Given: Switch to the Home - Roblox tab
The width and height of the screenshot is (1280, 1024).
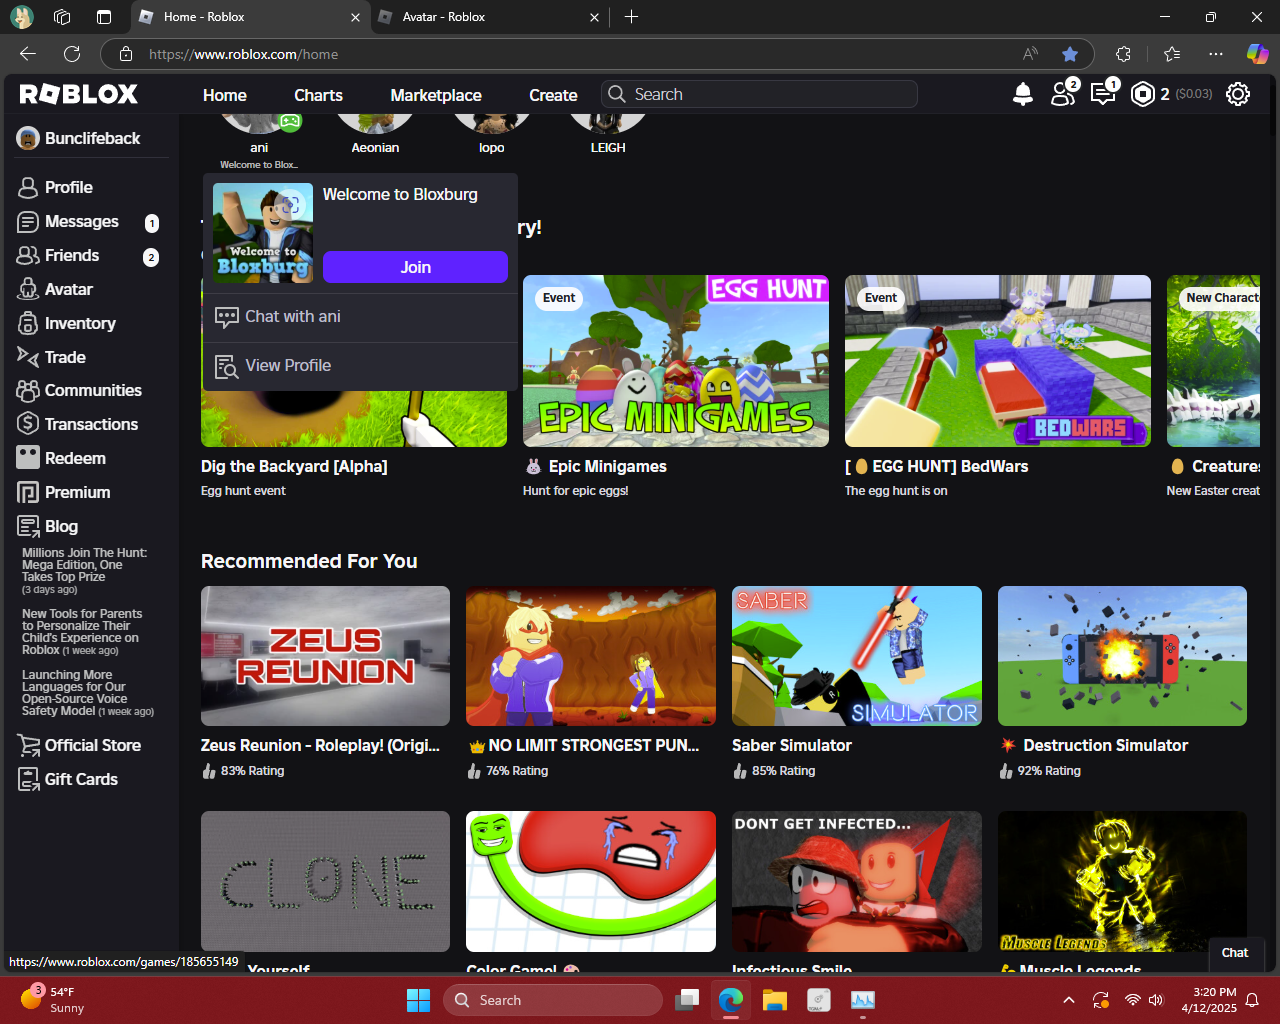Looking at the screenshot, I should 250,17.
